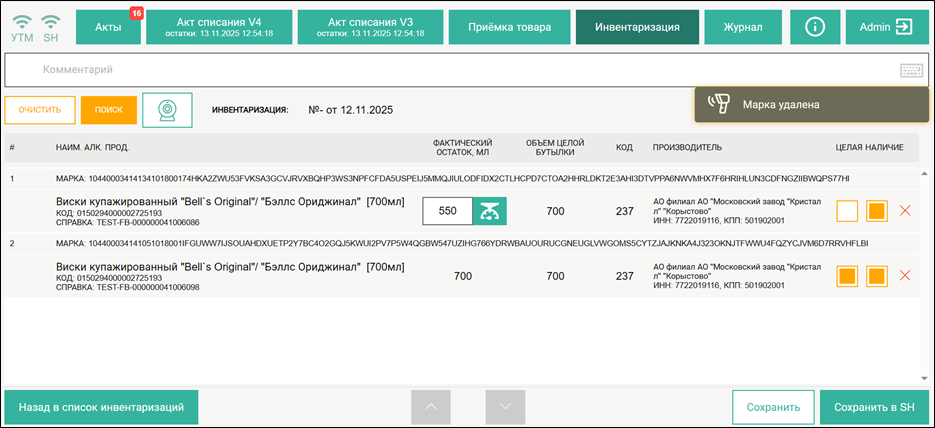Click Admin logout button

(x=886, y=27)
